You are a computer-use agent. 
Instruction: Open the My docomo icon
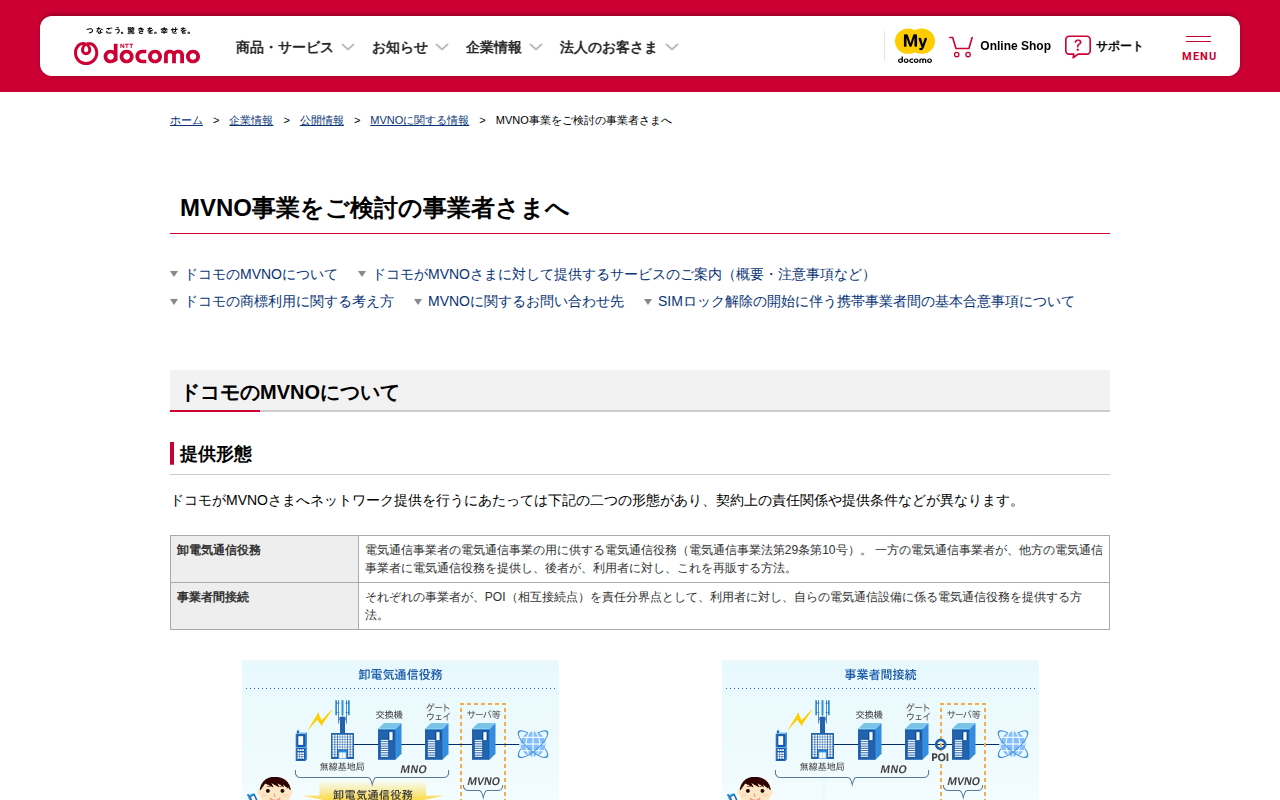point(915,46)
